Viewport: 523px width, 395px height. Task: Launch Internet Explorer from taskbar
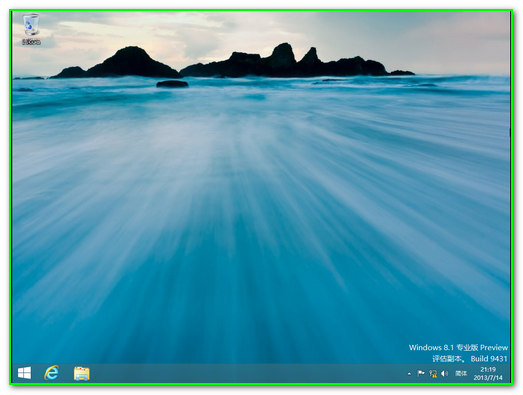(x=52, y=373)
